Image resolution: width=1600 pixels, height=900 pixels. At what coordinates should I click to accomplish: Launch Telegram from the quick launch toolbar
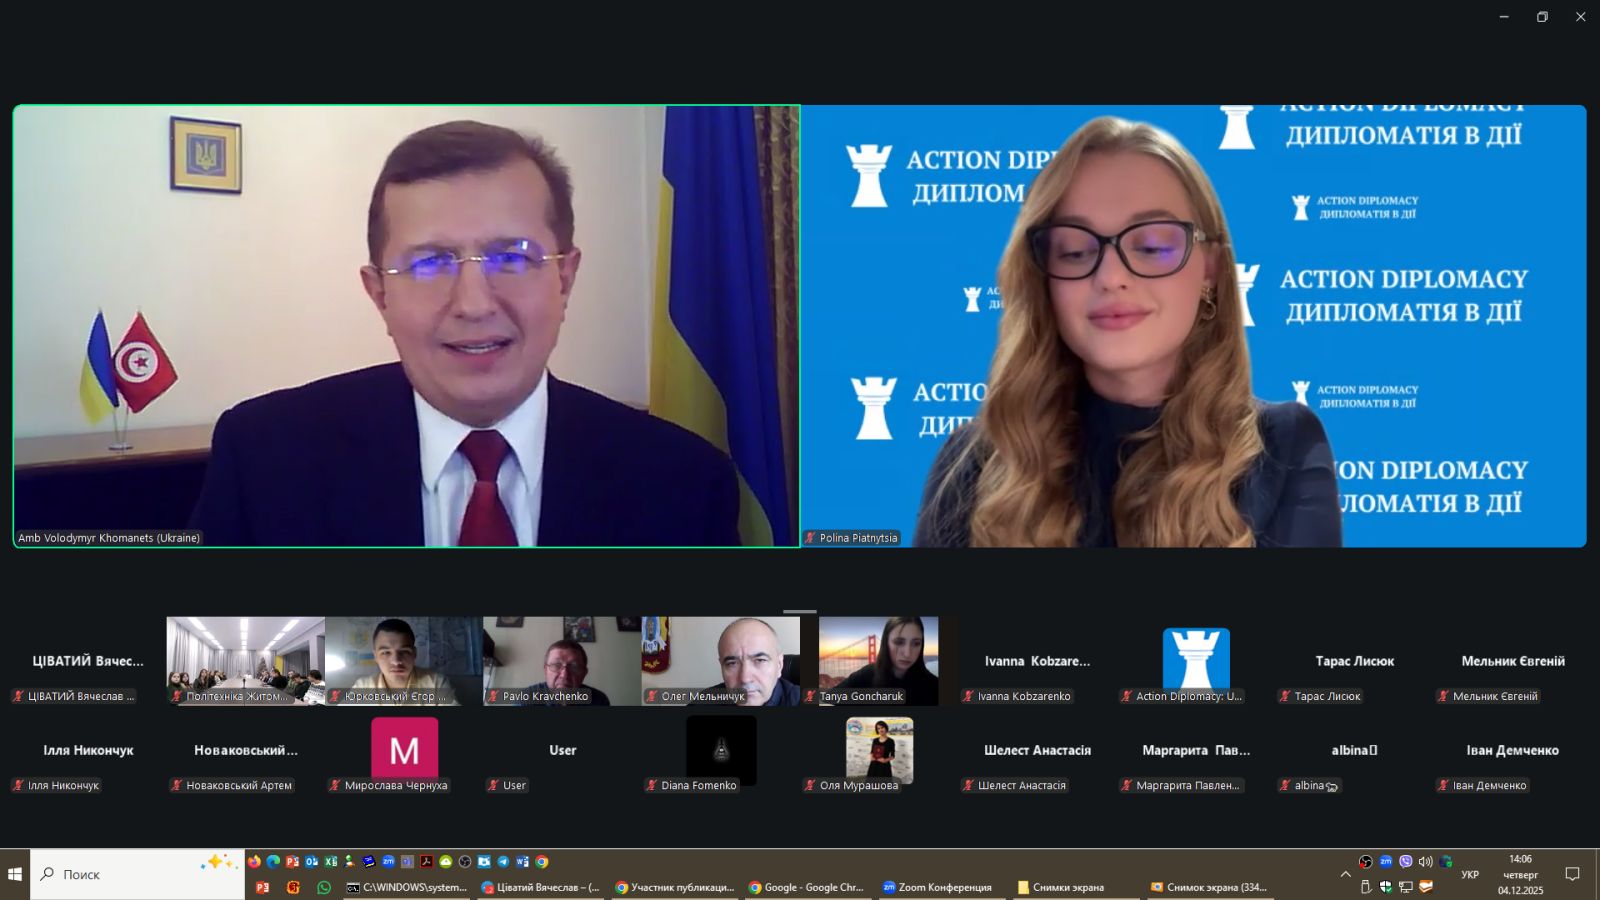click(x=503, y=861)
